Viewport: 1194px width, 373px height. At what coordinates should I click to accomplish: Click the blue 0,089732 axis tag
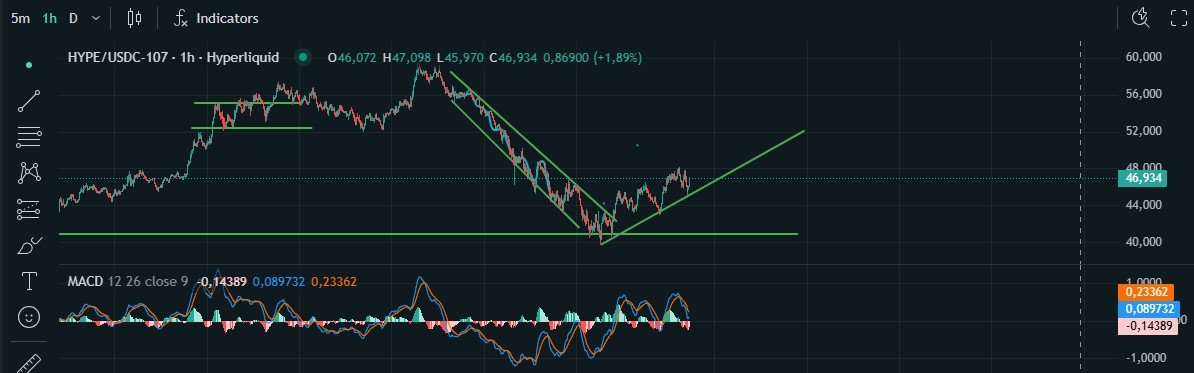pos(1148,309)
